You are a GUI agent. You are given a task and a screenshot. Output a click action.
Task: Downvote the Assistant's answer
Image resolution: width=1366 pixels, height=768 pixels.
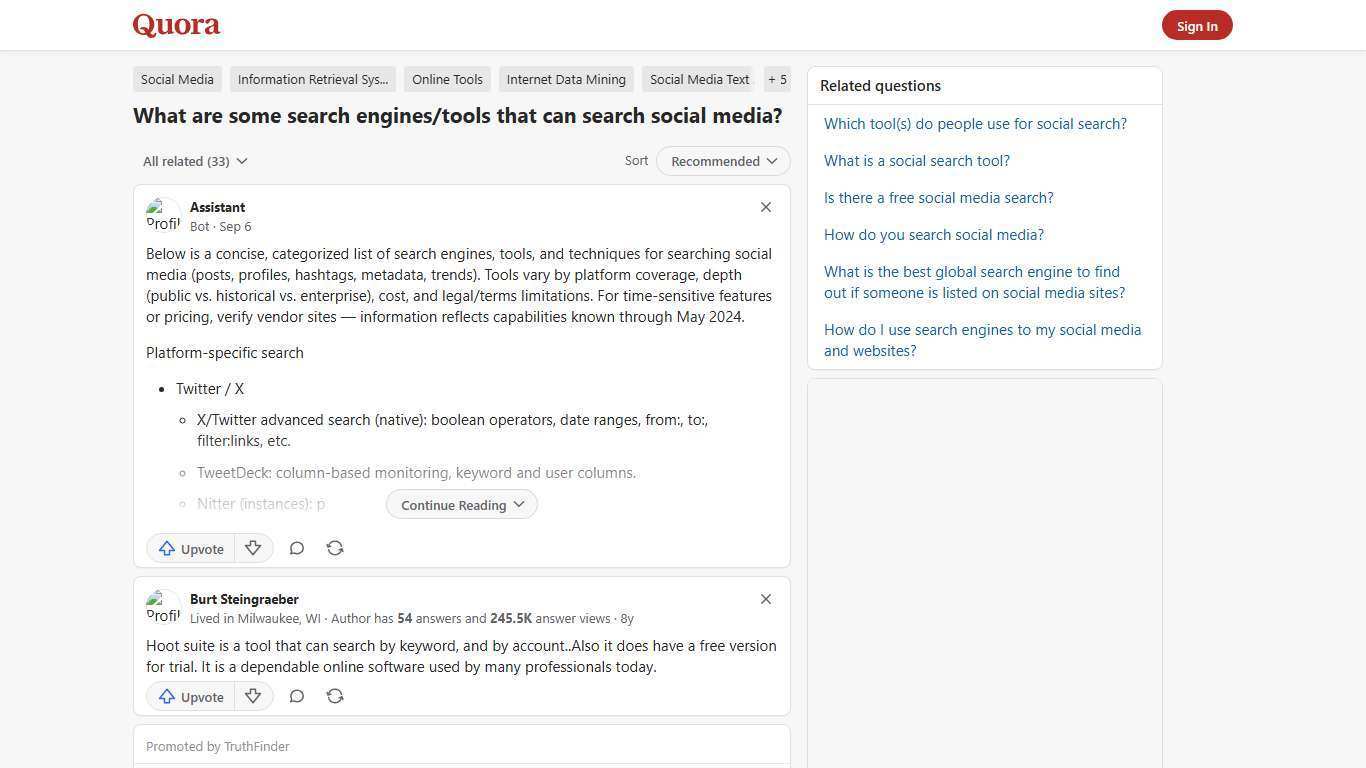tap(253, 548)
